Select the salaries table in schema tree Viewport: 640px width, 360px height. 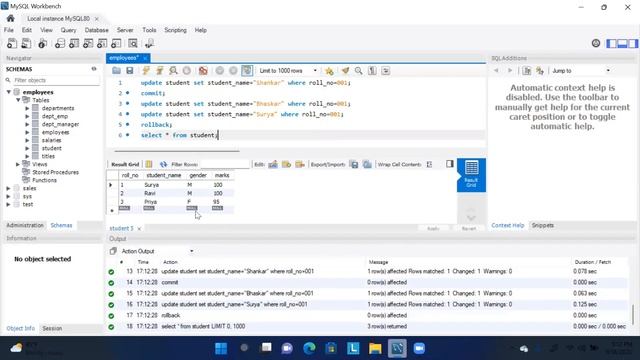(x=51, y=140)
